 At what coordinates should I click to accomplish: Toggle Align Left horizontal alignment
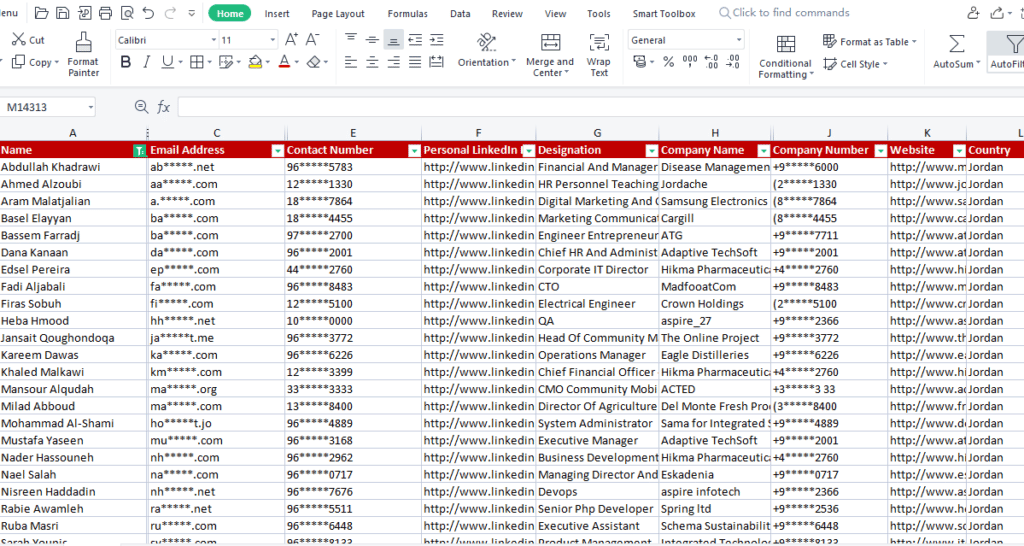pos(351,62)
